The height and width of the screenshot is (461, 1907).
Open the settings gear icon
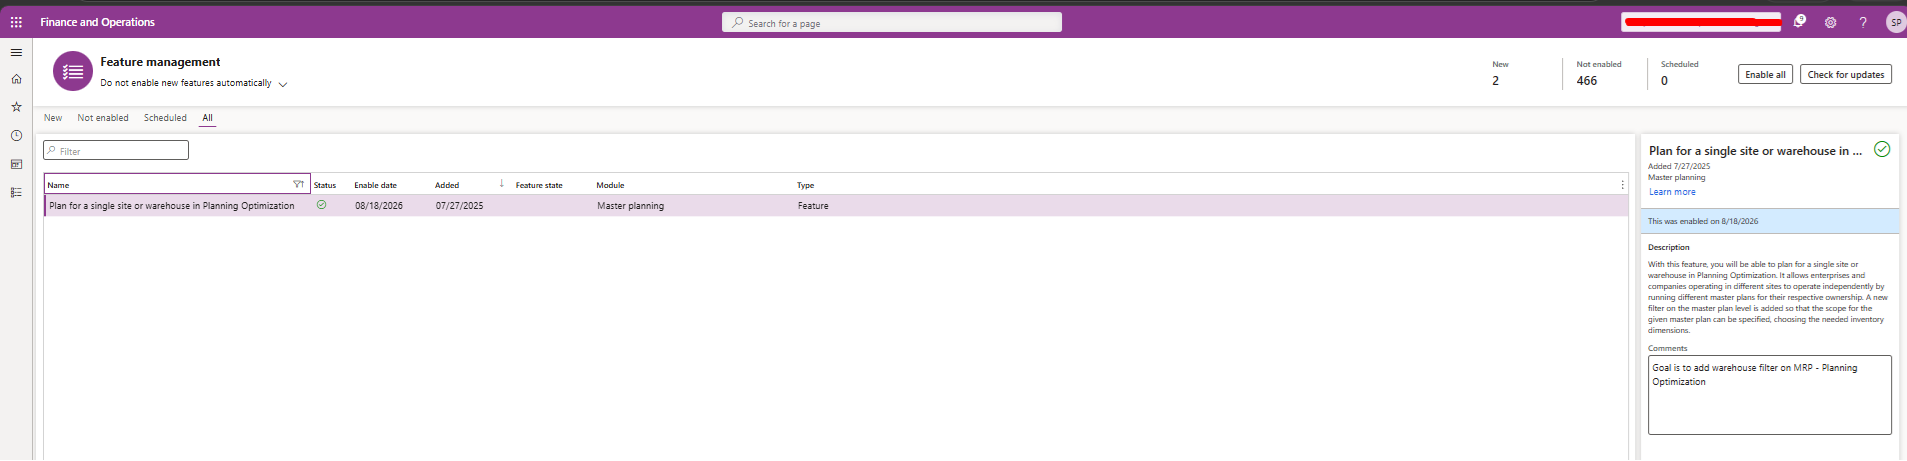point(1830,22)
